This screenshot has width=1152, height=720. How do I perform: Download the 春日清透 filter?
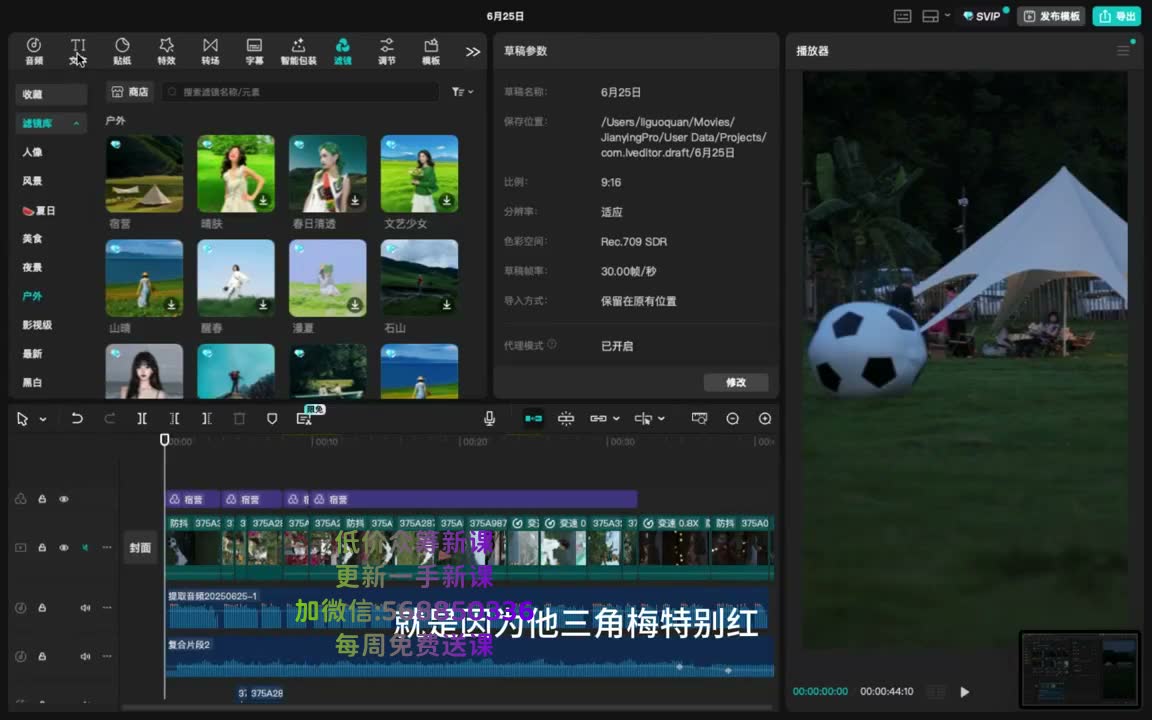click(x=355, y=200)
